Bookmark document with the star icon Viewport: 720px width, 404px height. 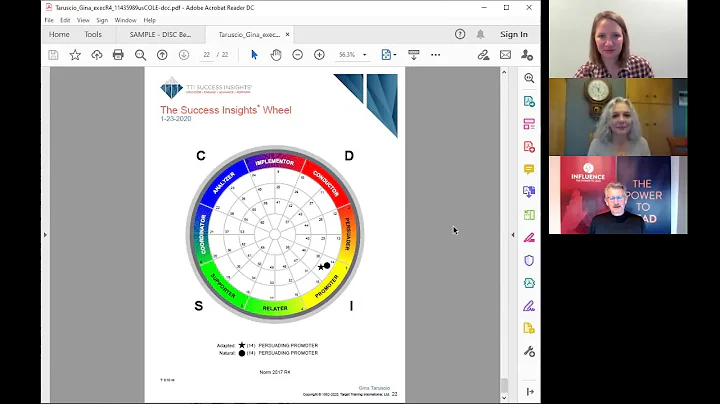(x=75, y=55)
